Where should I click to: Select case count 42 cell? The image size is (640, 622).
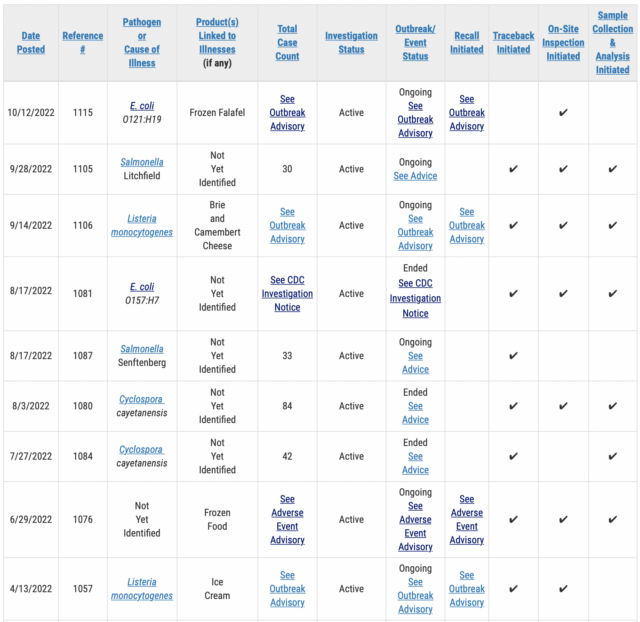(287, 456)
